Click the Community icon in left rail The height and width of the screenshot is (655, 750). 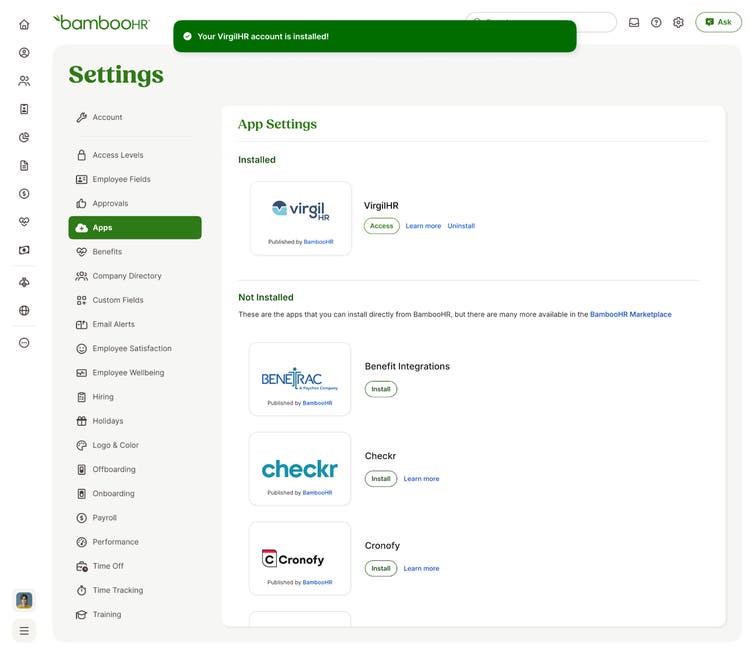24,282
